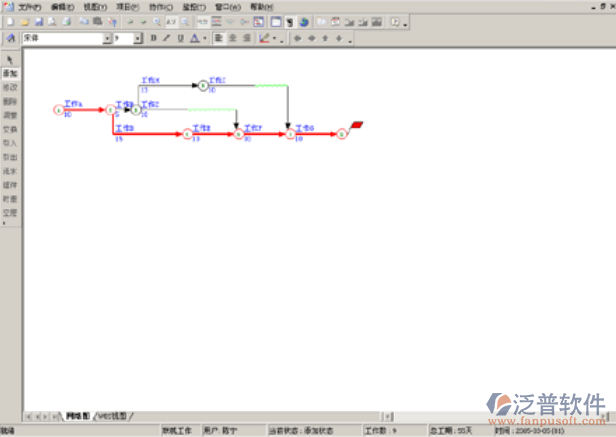Click the first start node circle
Viewport: 616px width, 437px height.
(x=58, y=110)
